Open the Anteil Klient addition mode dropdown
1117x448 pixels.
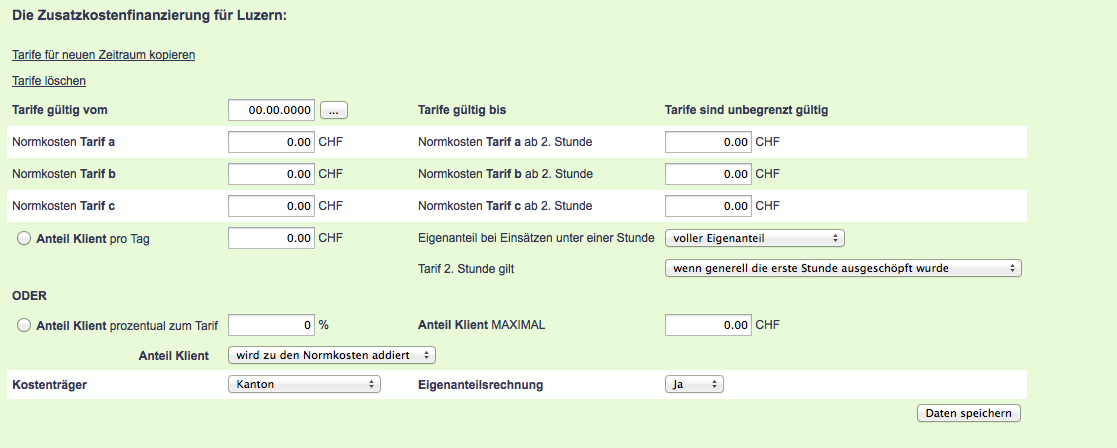pyautogui.click(x=332, y=355)
